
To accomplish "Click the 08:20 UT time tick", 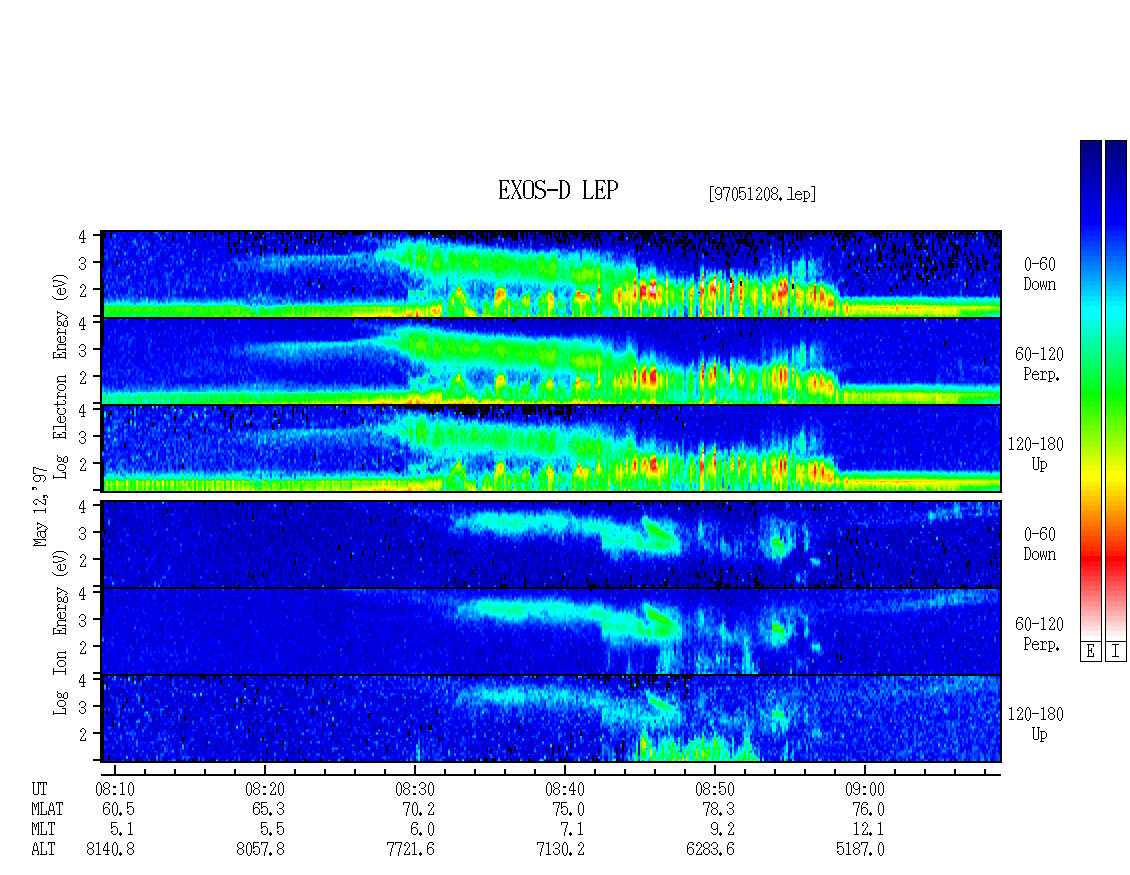I will pos(264,789).
